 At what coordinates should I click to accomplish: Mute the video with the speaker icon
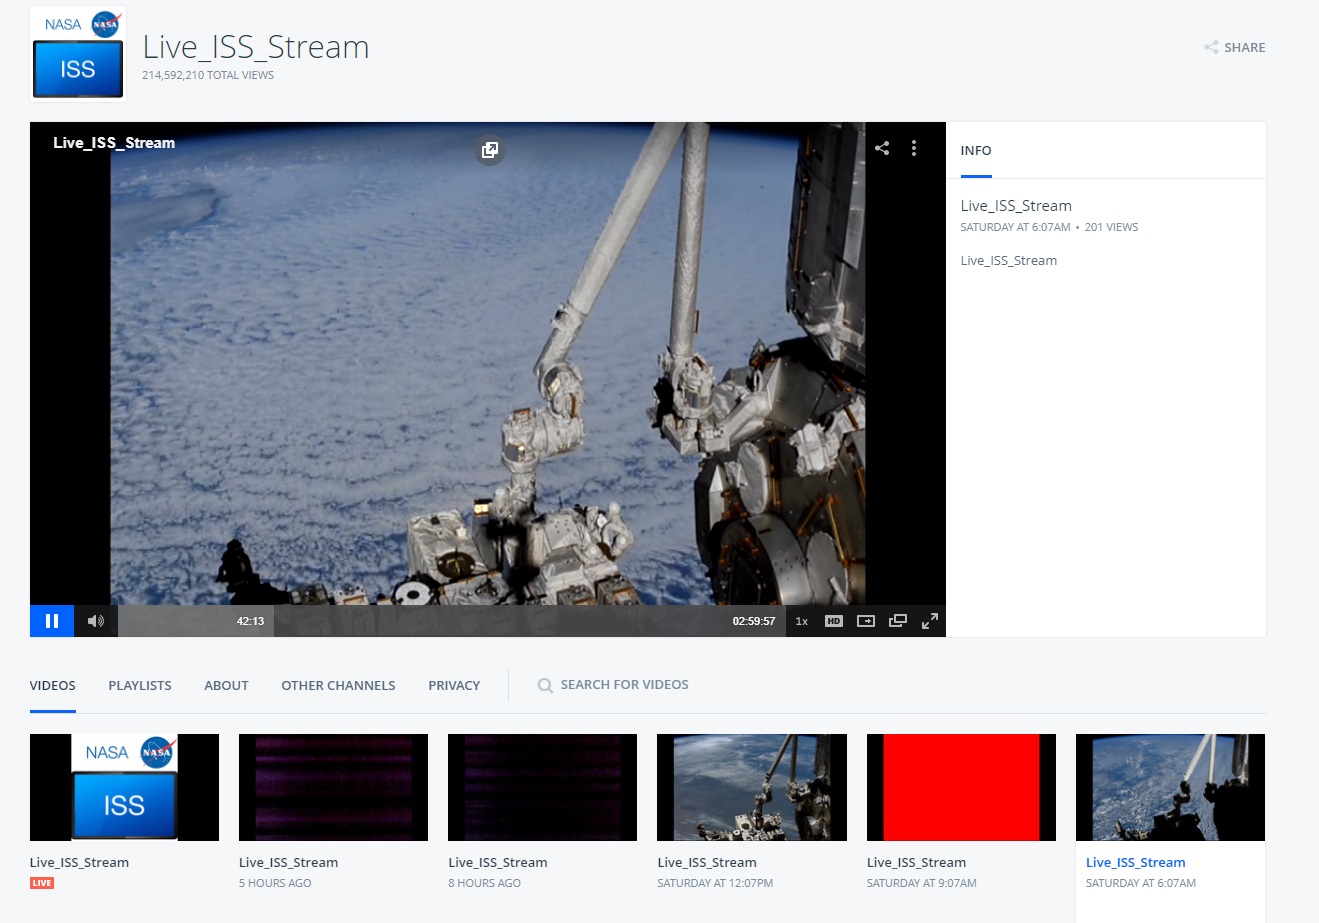point(96,621)
